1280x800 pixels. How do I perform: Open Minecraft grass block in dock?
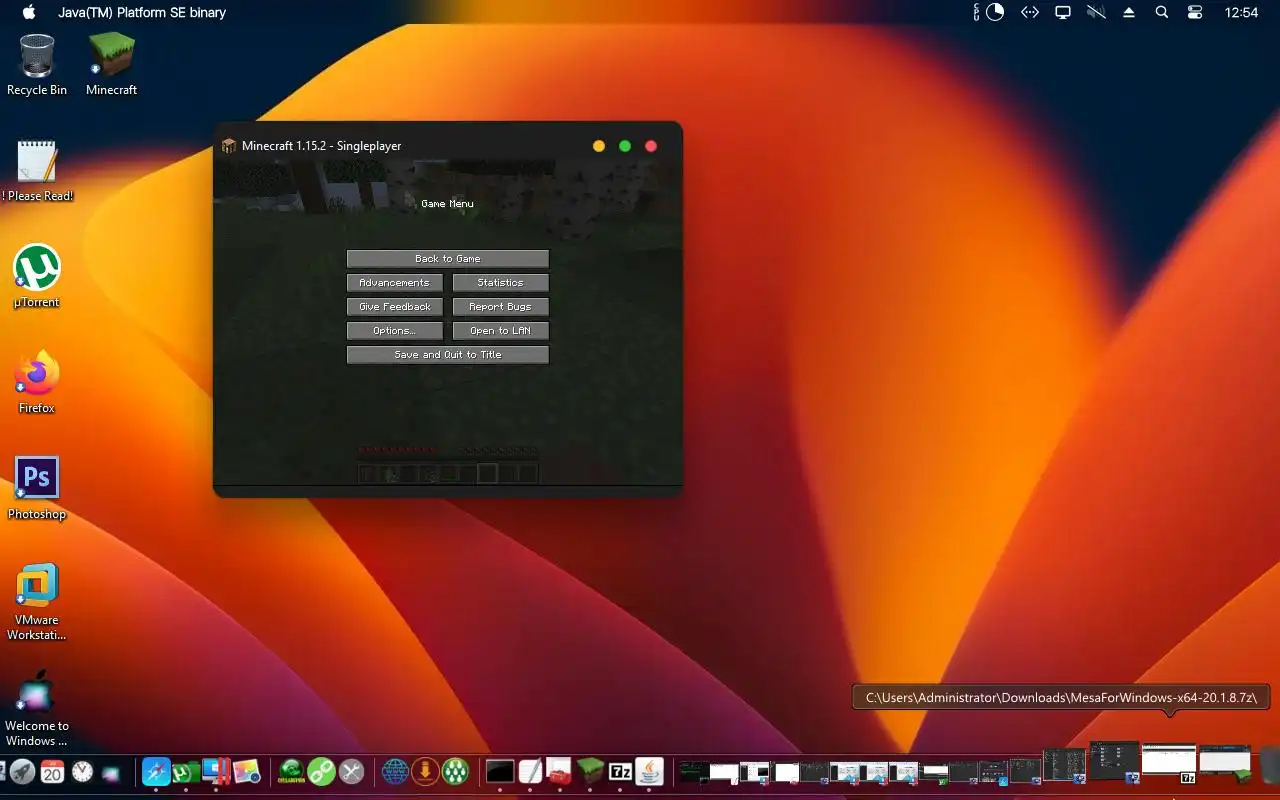[x=590, y=772]
